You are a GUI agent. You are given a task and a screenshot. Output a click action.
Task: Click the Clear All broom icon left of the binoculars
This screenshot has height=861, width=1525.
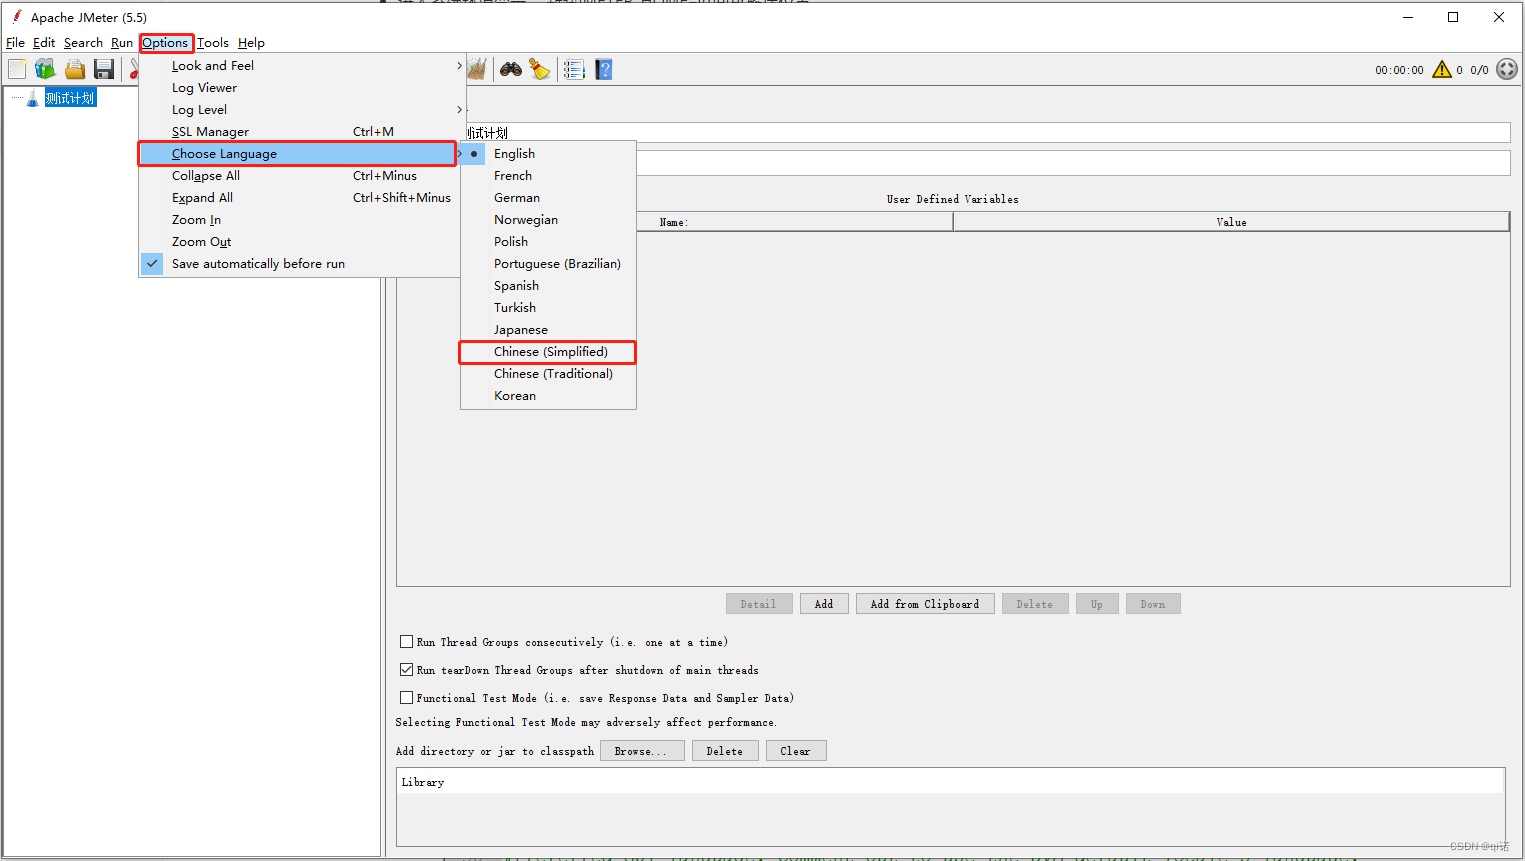coord(477,69)
